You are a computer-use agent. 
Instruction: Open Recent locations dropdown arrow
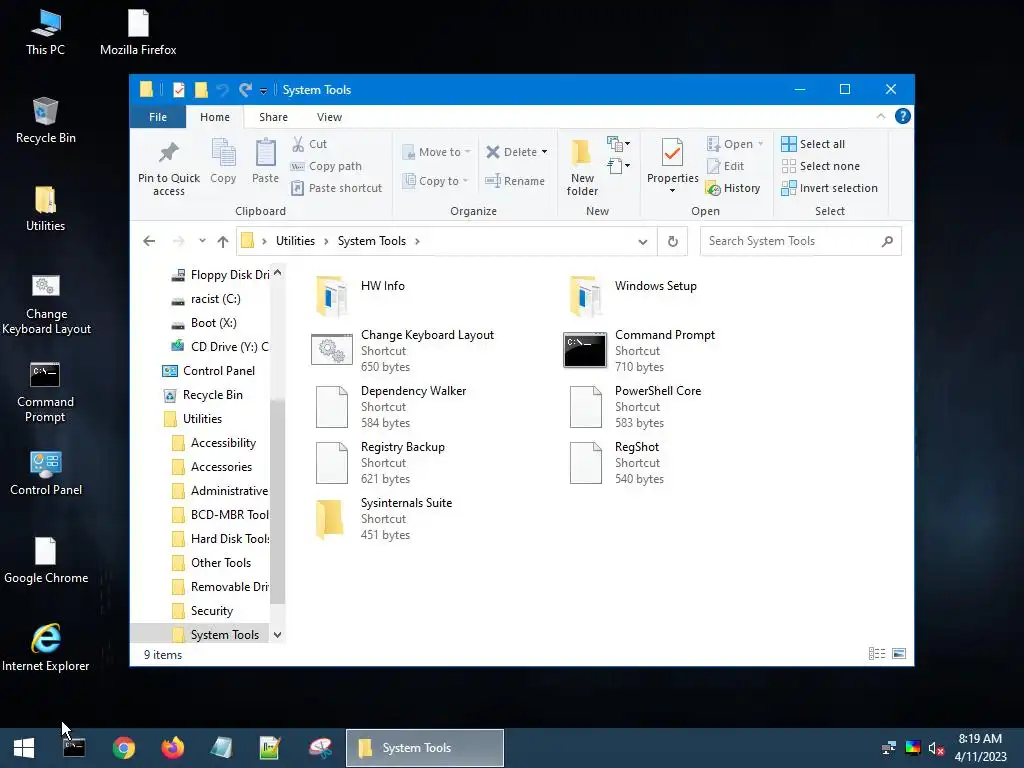202,241
